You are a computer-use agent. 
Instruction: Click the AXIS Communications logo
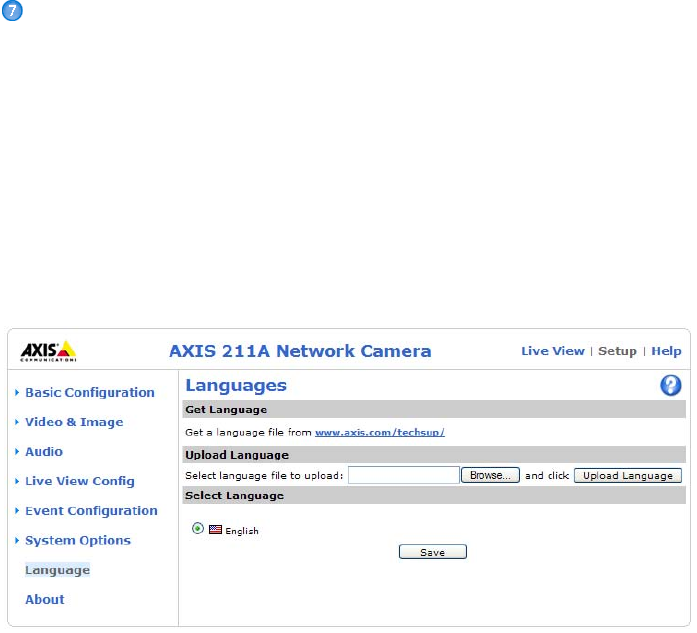(x=48, y=351)
